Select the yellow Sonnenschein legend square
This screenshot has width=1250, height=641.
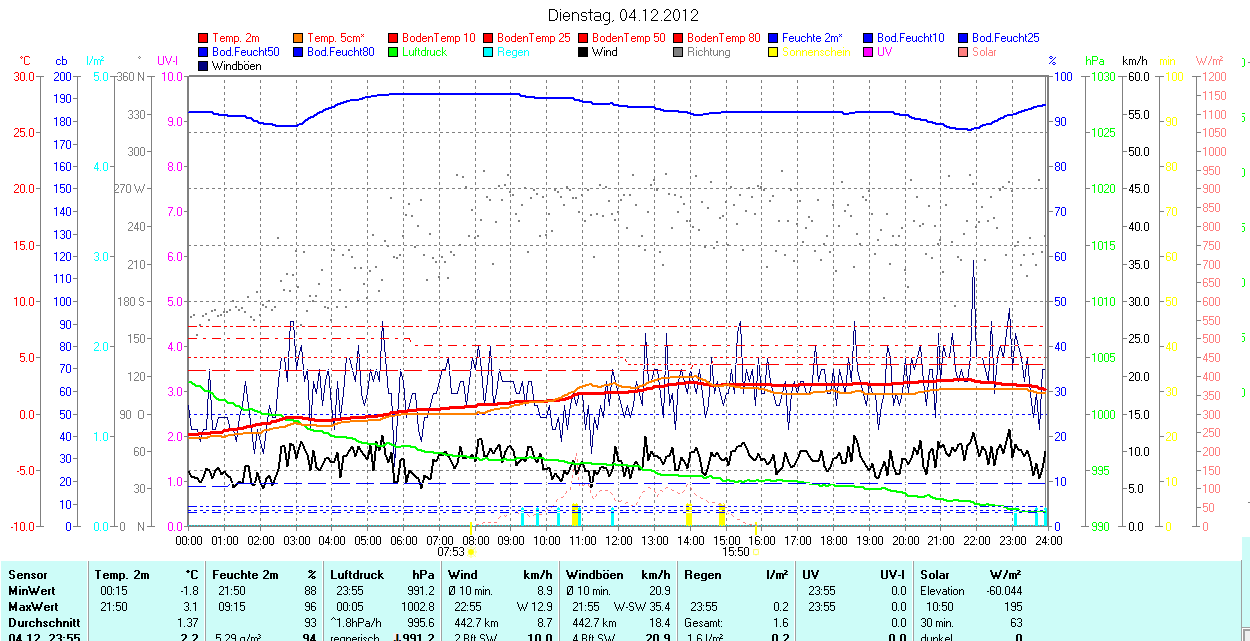point(774,52)
